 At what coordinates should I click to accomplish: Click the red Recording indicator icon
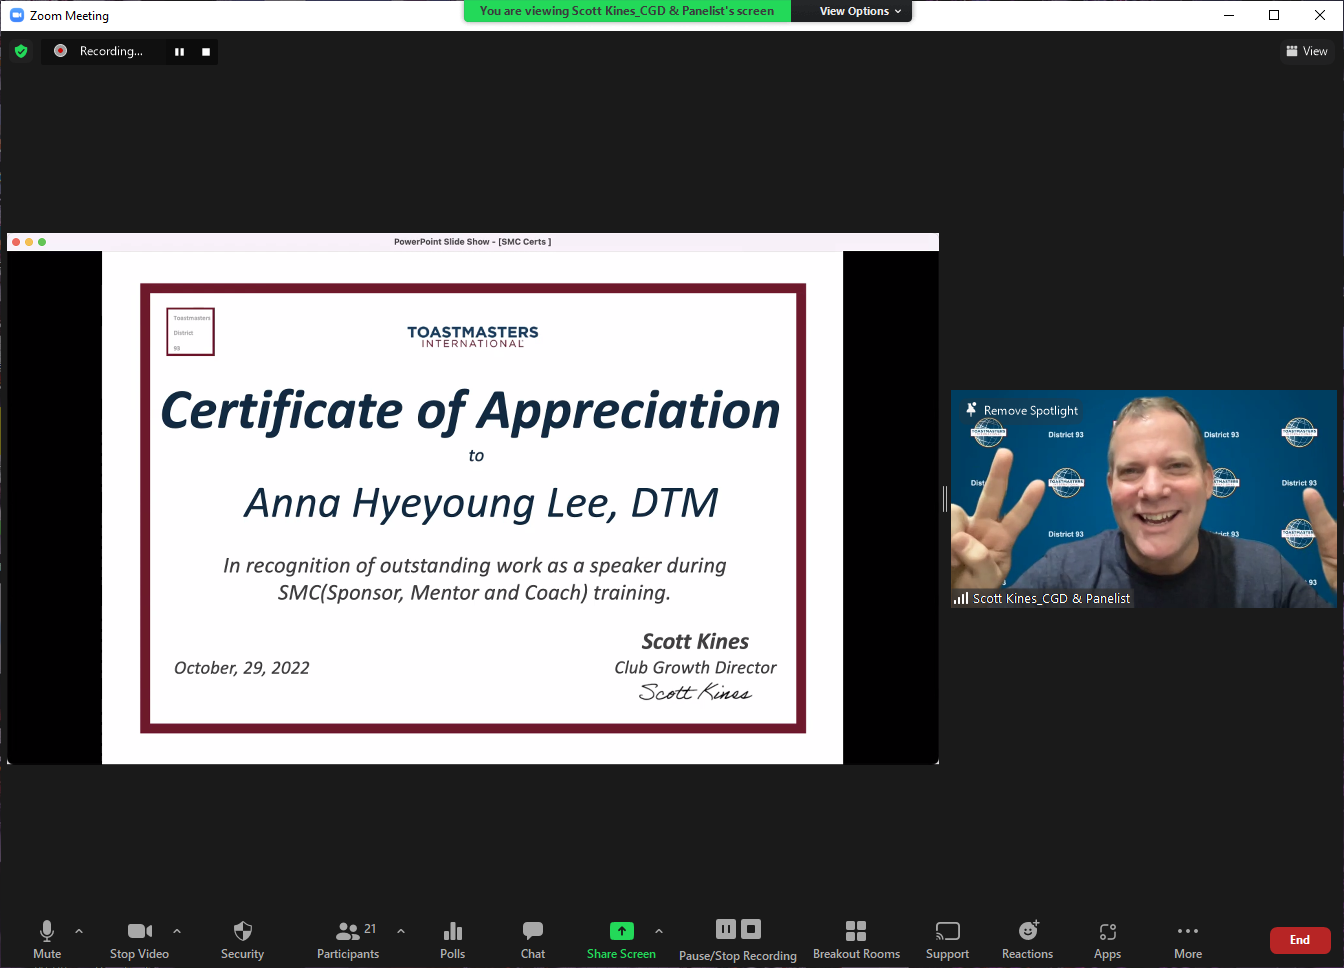point(61,51)
